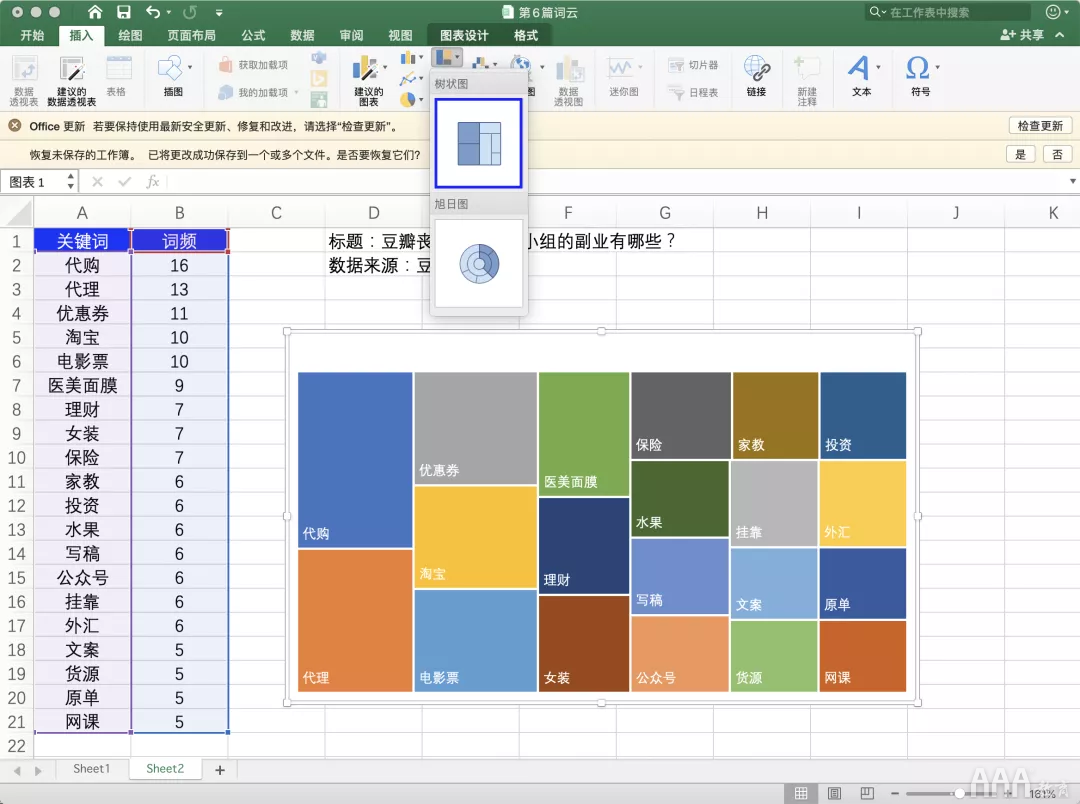The width and height of the screenshot is (1080, 804).
Task: Click row 22 header
Action: pyautogui.click(x=17, y=745)
